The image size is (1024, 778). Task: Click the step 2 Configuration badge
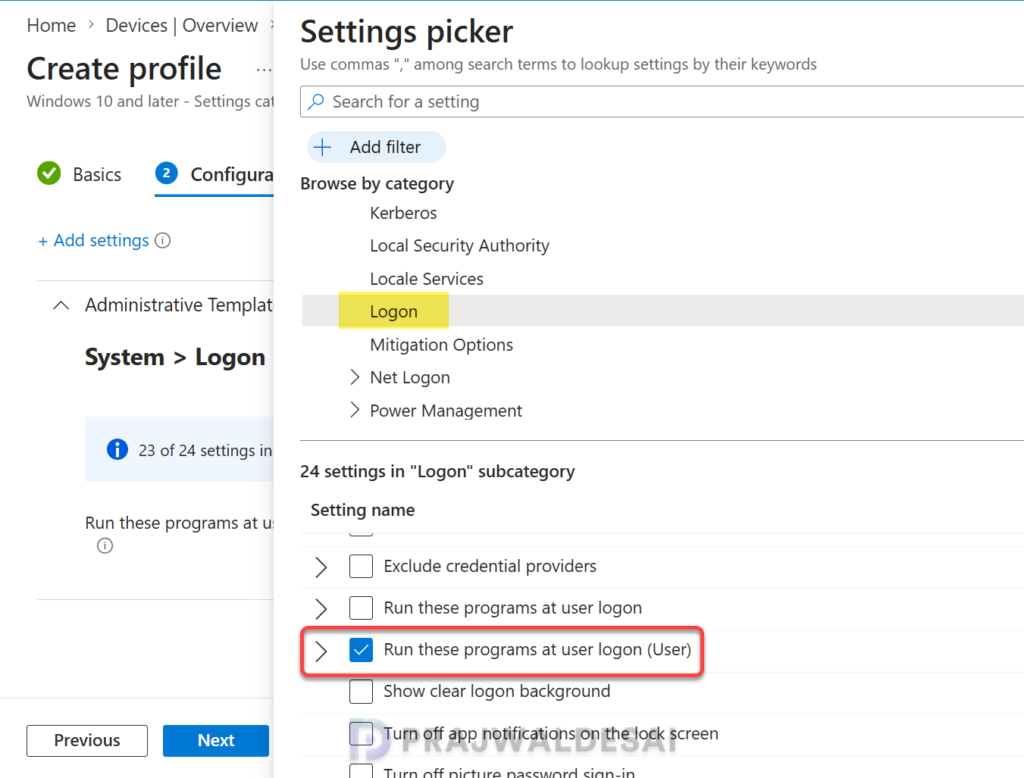tap(167, 173)
